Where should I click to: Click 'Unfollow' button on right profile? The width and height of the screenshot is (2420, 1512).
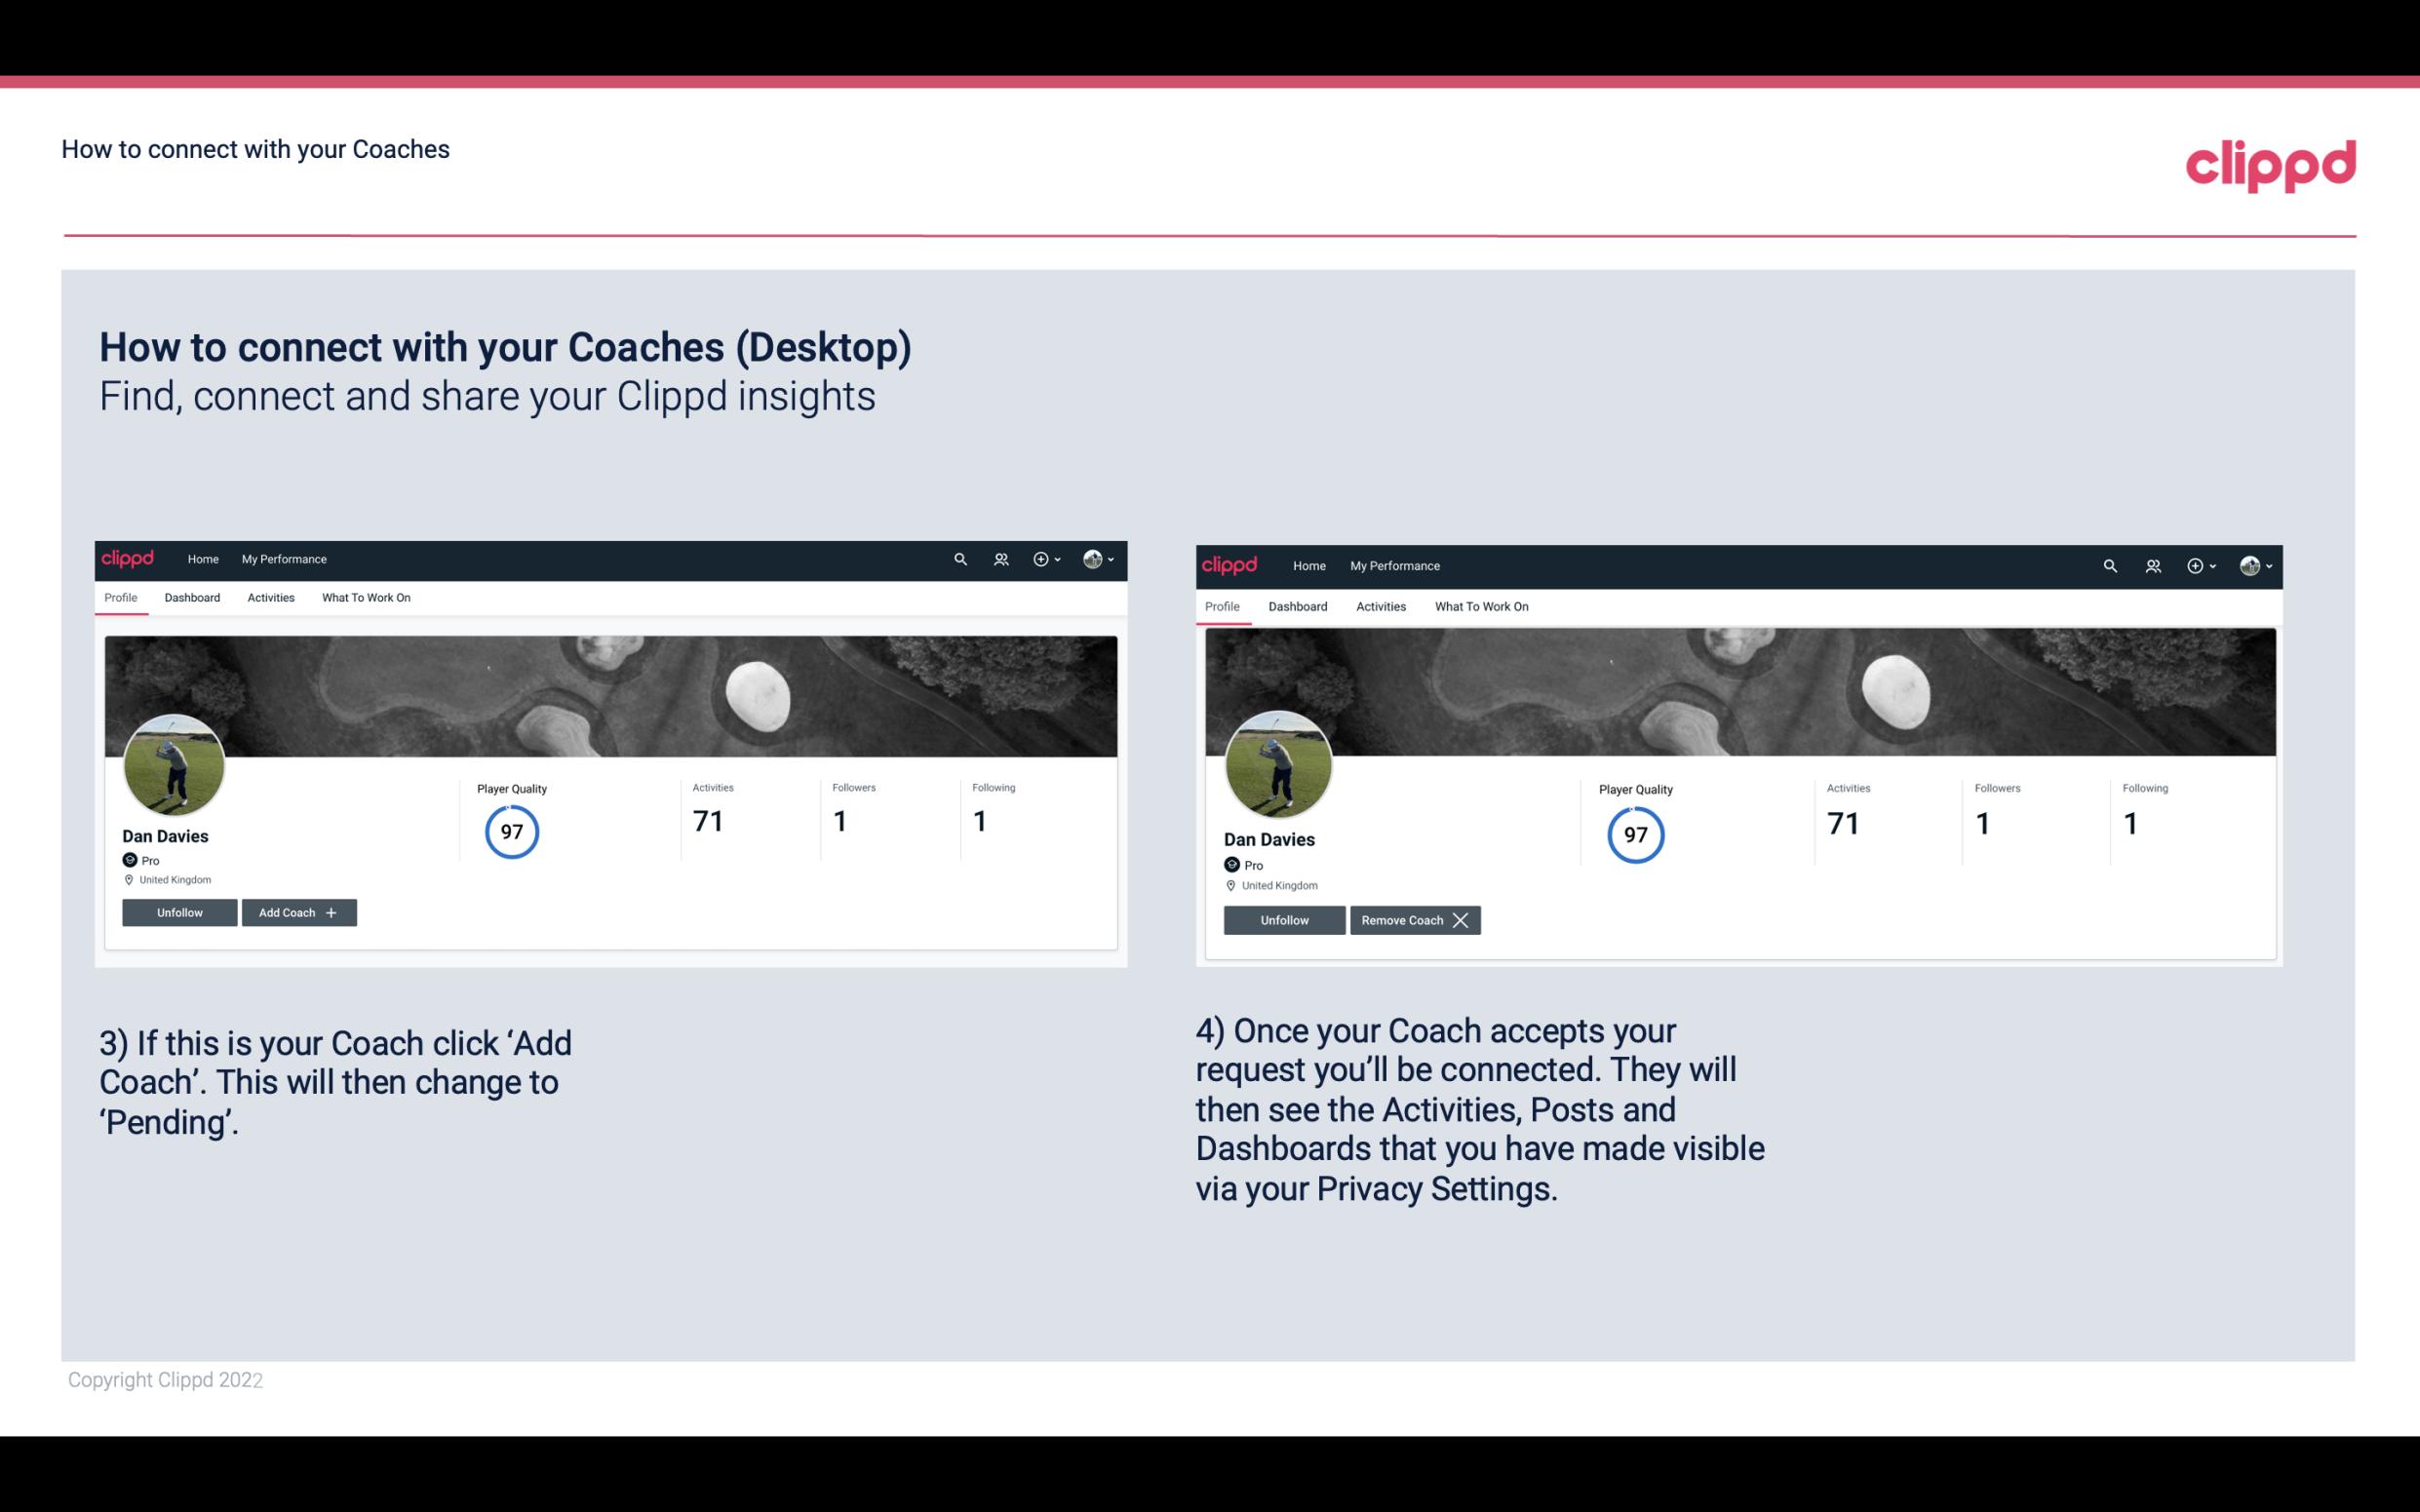click(x=1284, y=919)
